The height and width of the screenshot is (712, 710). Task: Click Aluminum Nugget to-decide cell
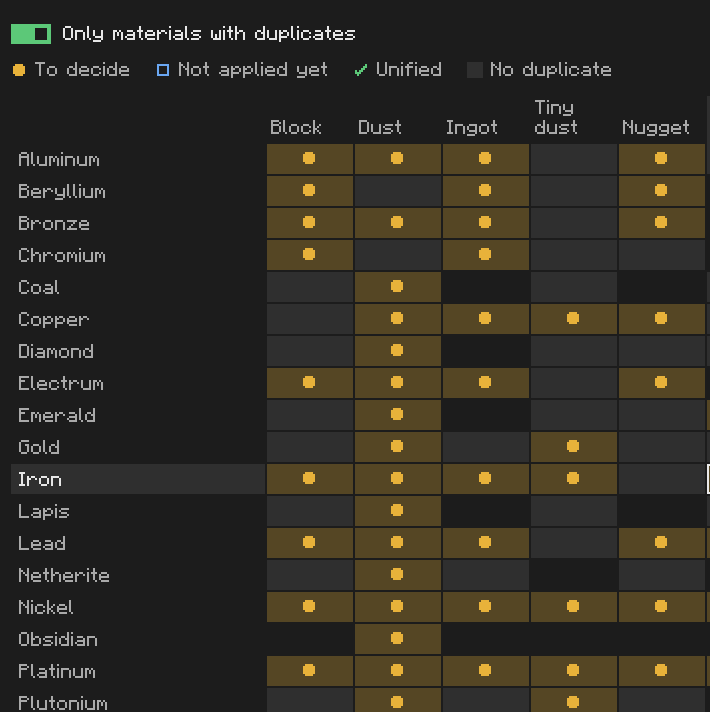(661, 158)
